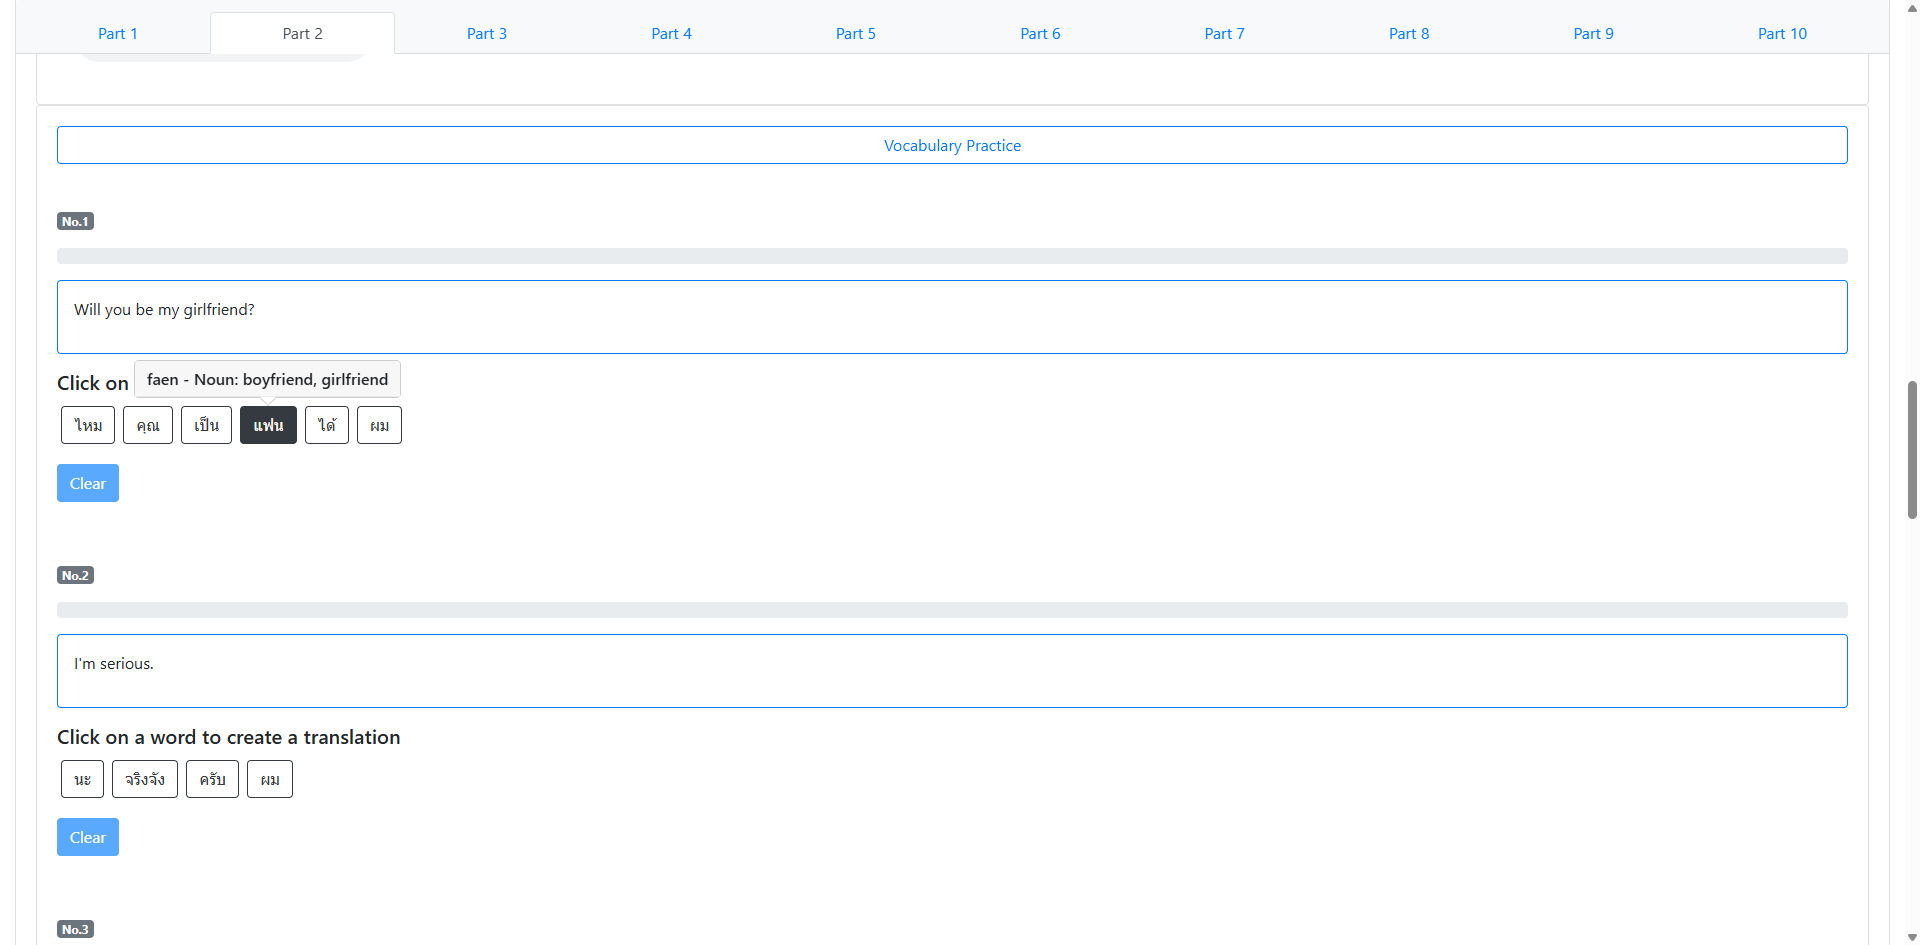Click the highlighted word แฟน
This screenshot has width=1920, height=945.
[268, 425]
